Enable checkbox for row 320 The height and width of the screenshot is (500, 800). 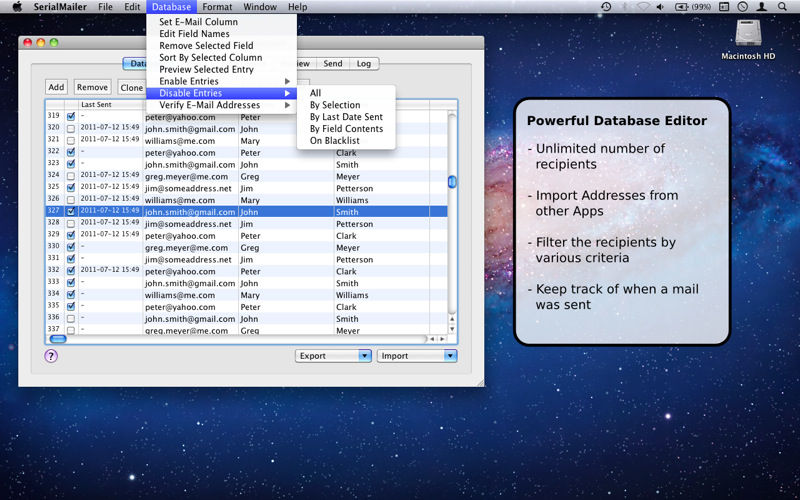tap(71, 129)
